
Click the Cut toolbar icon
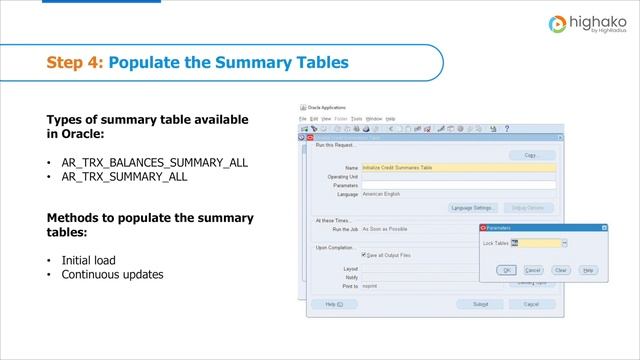point(392,129)
